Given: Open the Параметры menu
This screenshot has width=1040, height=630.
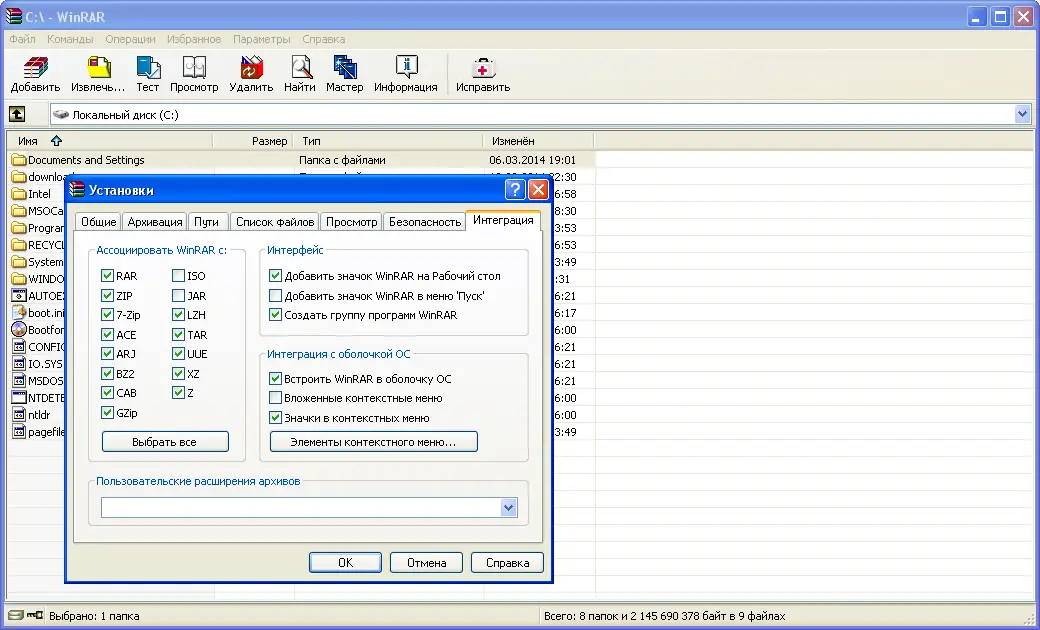Looking at the screenshot, I should tap(261, 39).
